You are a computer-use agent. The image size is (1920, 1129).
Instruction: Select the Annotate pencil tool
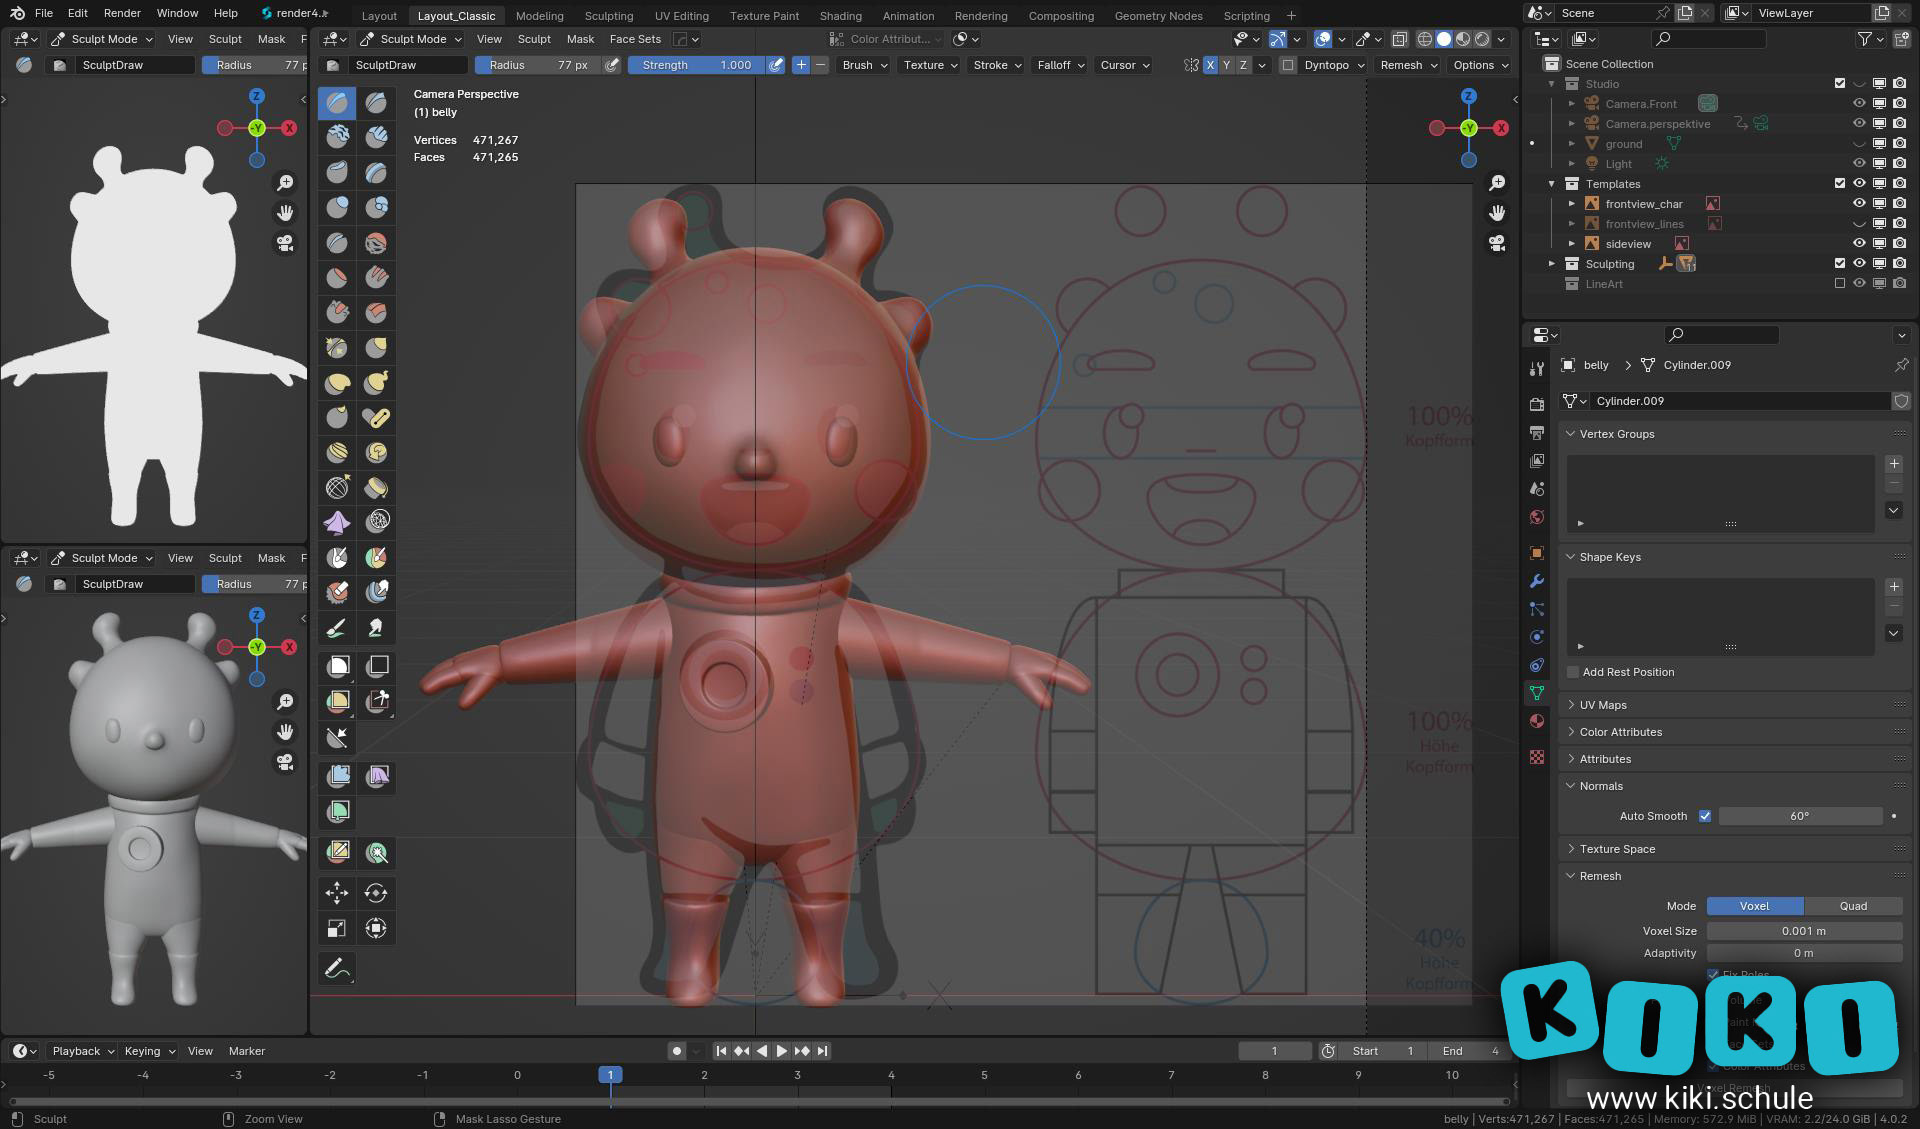[x=337, y=968]
